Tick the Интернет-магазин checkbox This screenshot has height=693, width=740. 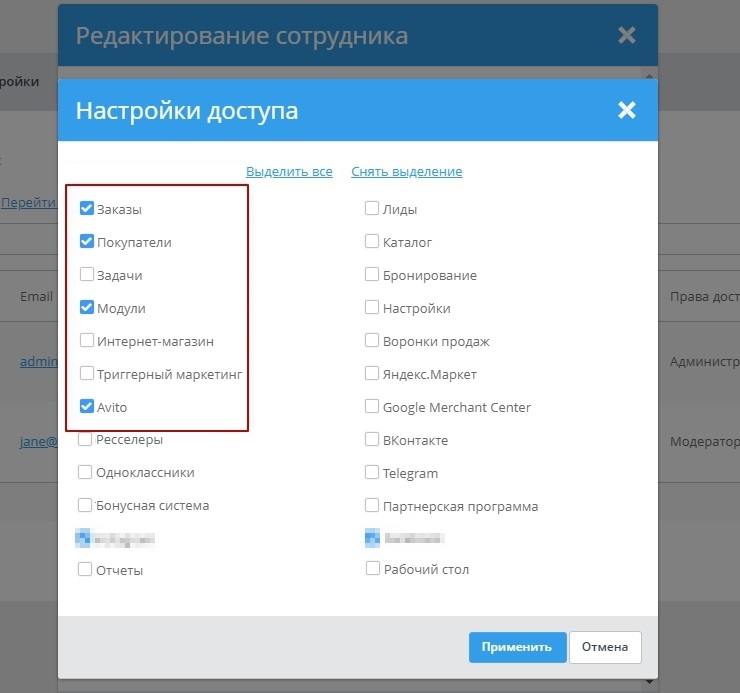[x=87, y=341]
